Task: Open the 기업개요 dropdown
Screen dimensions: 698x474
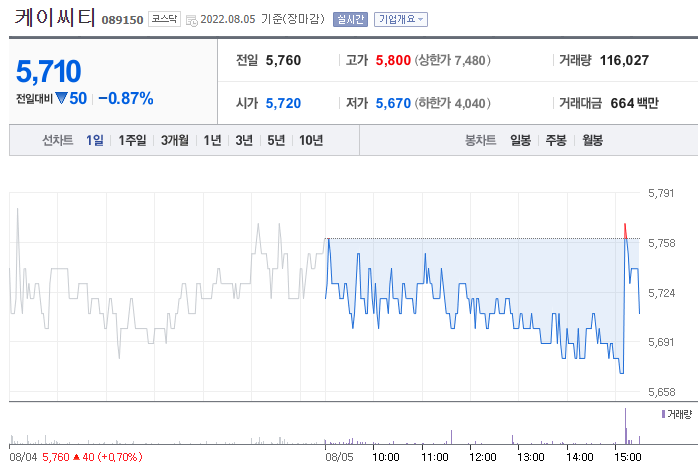Action: [x=401, y=19]
